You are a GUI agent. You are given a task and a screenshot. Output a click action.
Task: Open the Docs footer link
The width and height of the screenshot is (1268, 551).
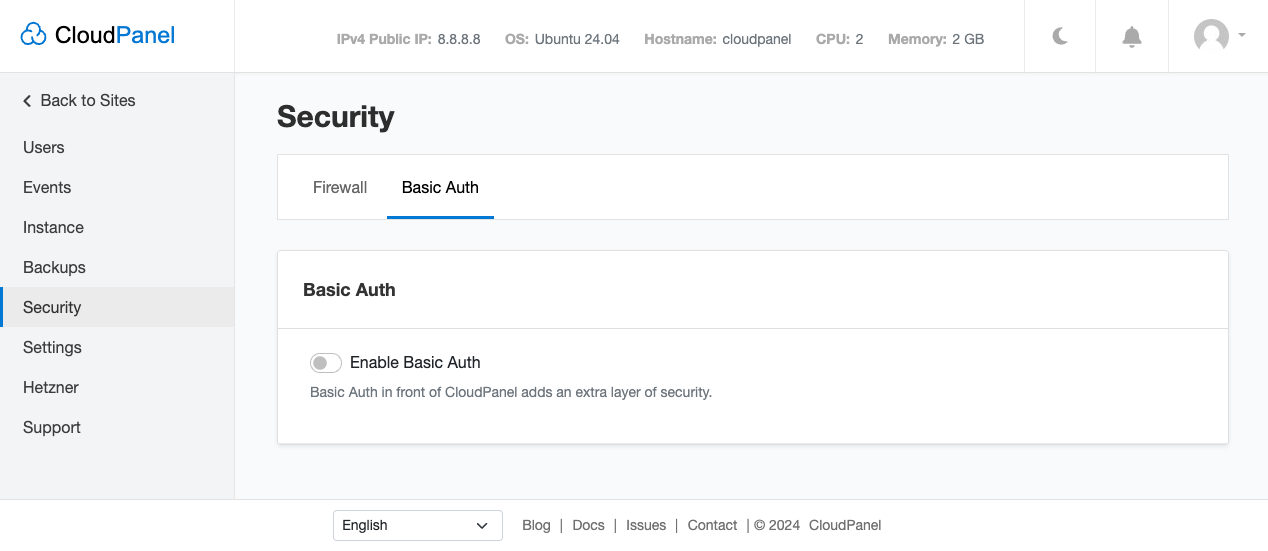pos(588,525)
